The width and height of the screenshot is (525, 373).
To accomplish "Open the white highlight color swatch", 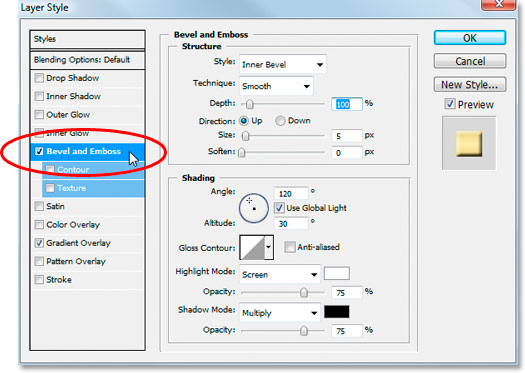I will coord(336,273).
